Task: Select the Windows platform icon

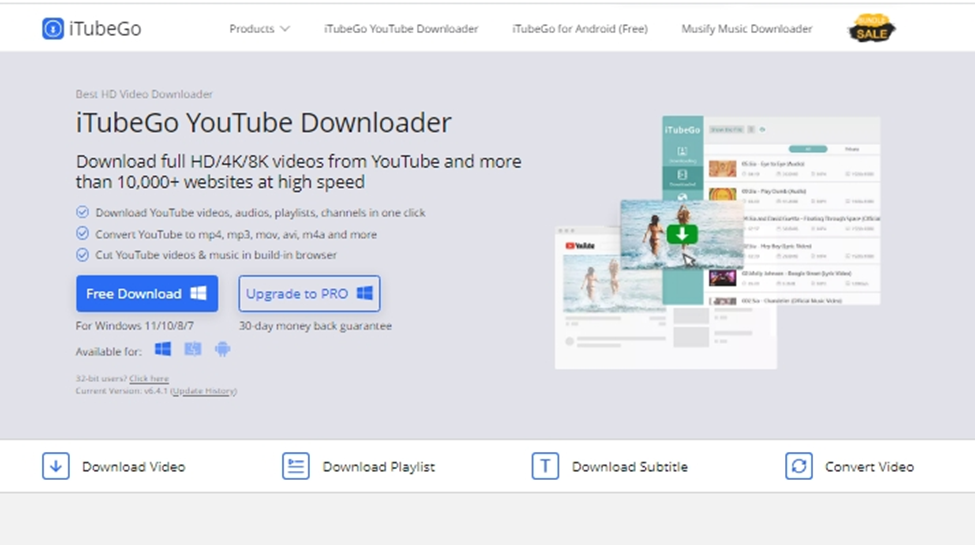Action: tap(163, 349)
